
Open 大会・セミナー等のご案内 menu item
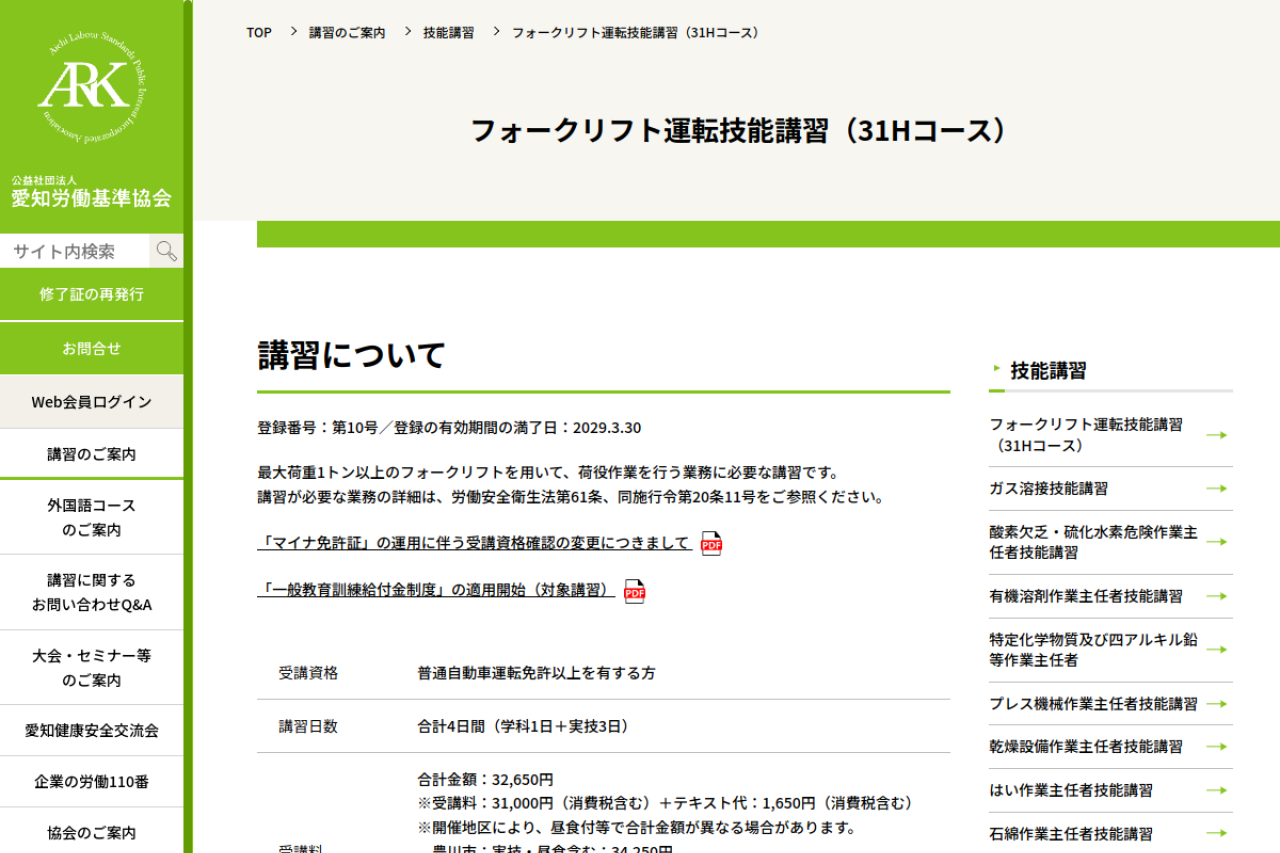point(92,668)
